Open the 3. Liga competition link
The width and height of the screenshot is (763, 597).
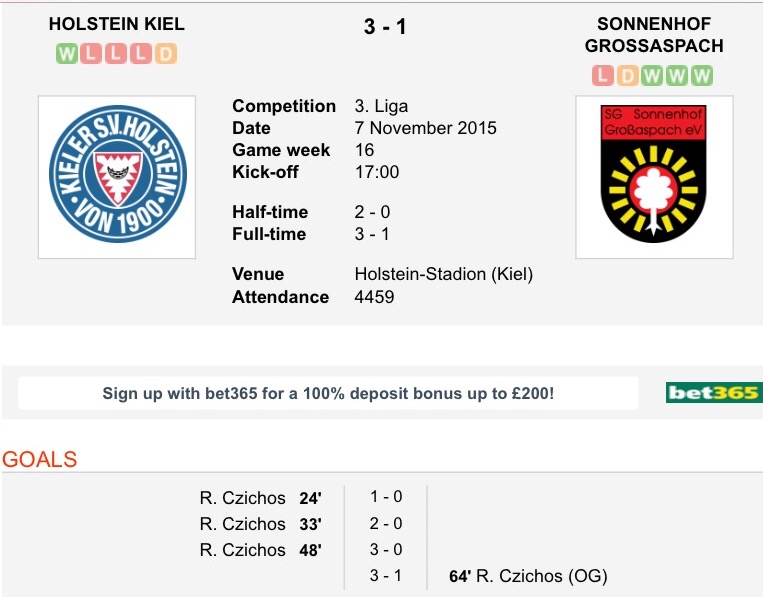click(381, 106)
